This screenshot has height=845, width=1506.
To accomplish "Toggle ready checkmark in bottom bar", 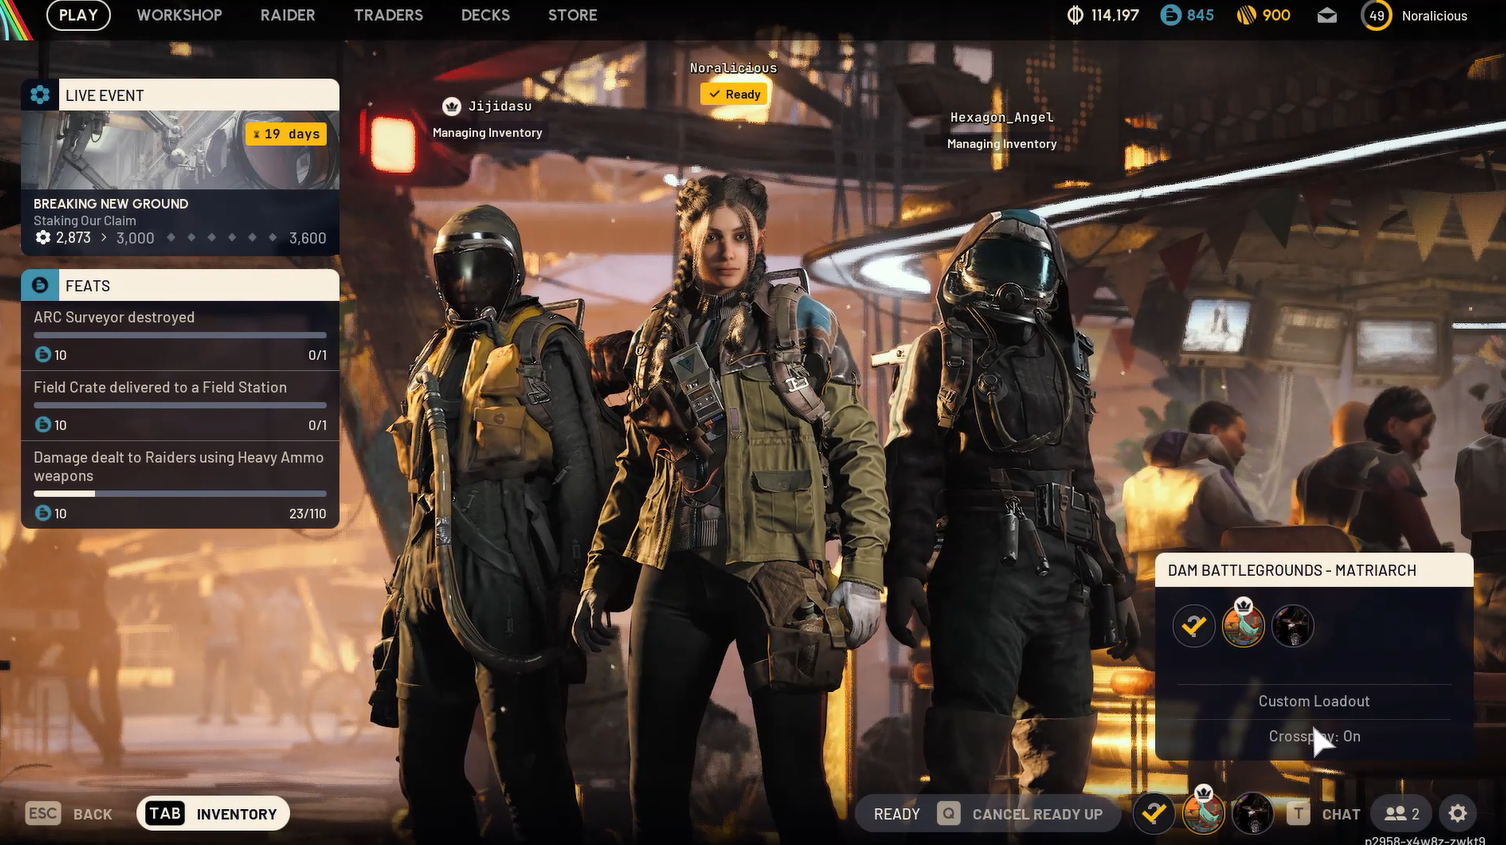I will pos(1154,814).
